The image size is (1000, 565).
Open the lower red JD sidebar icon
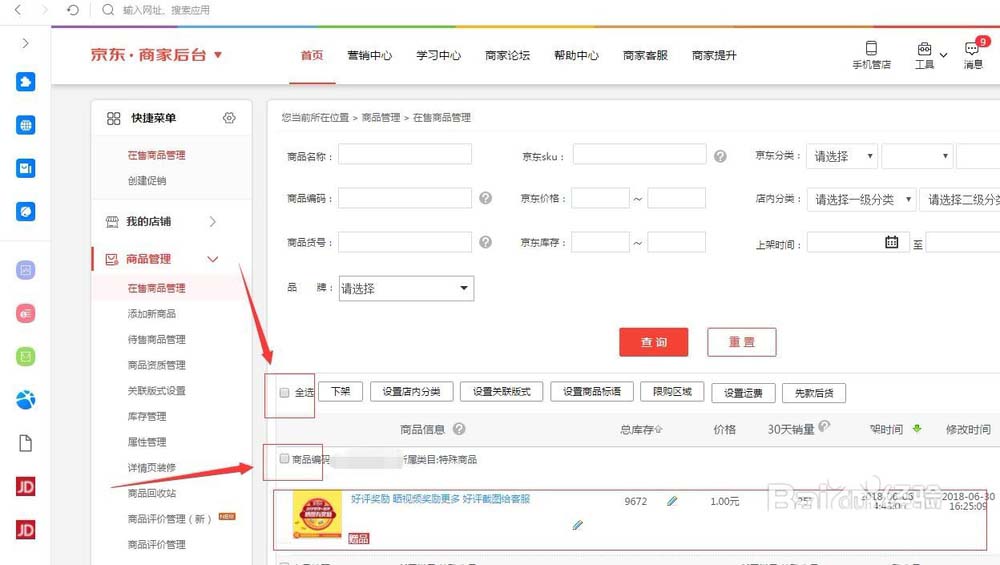26,530
